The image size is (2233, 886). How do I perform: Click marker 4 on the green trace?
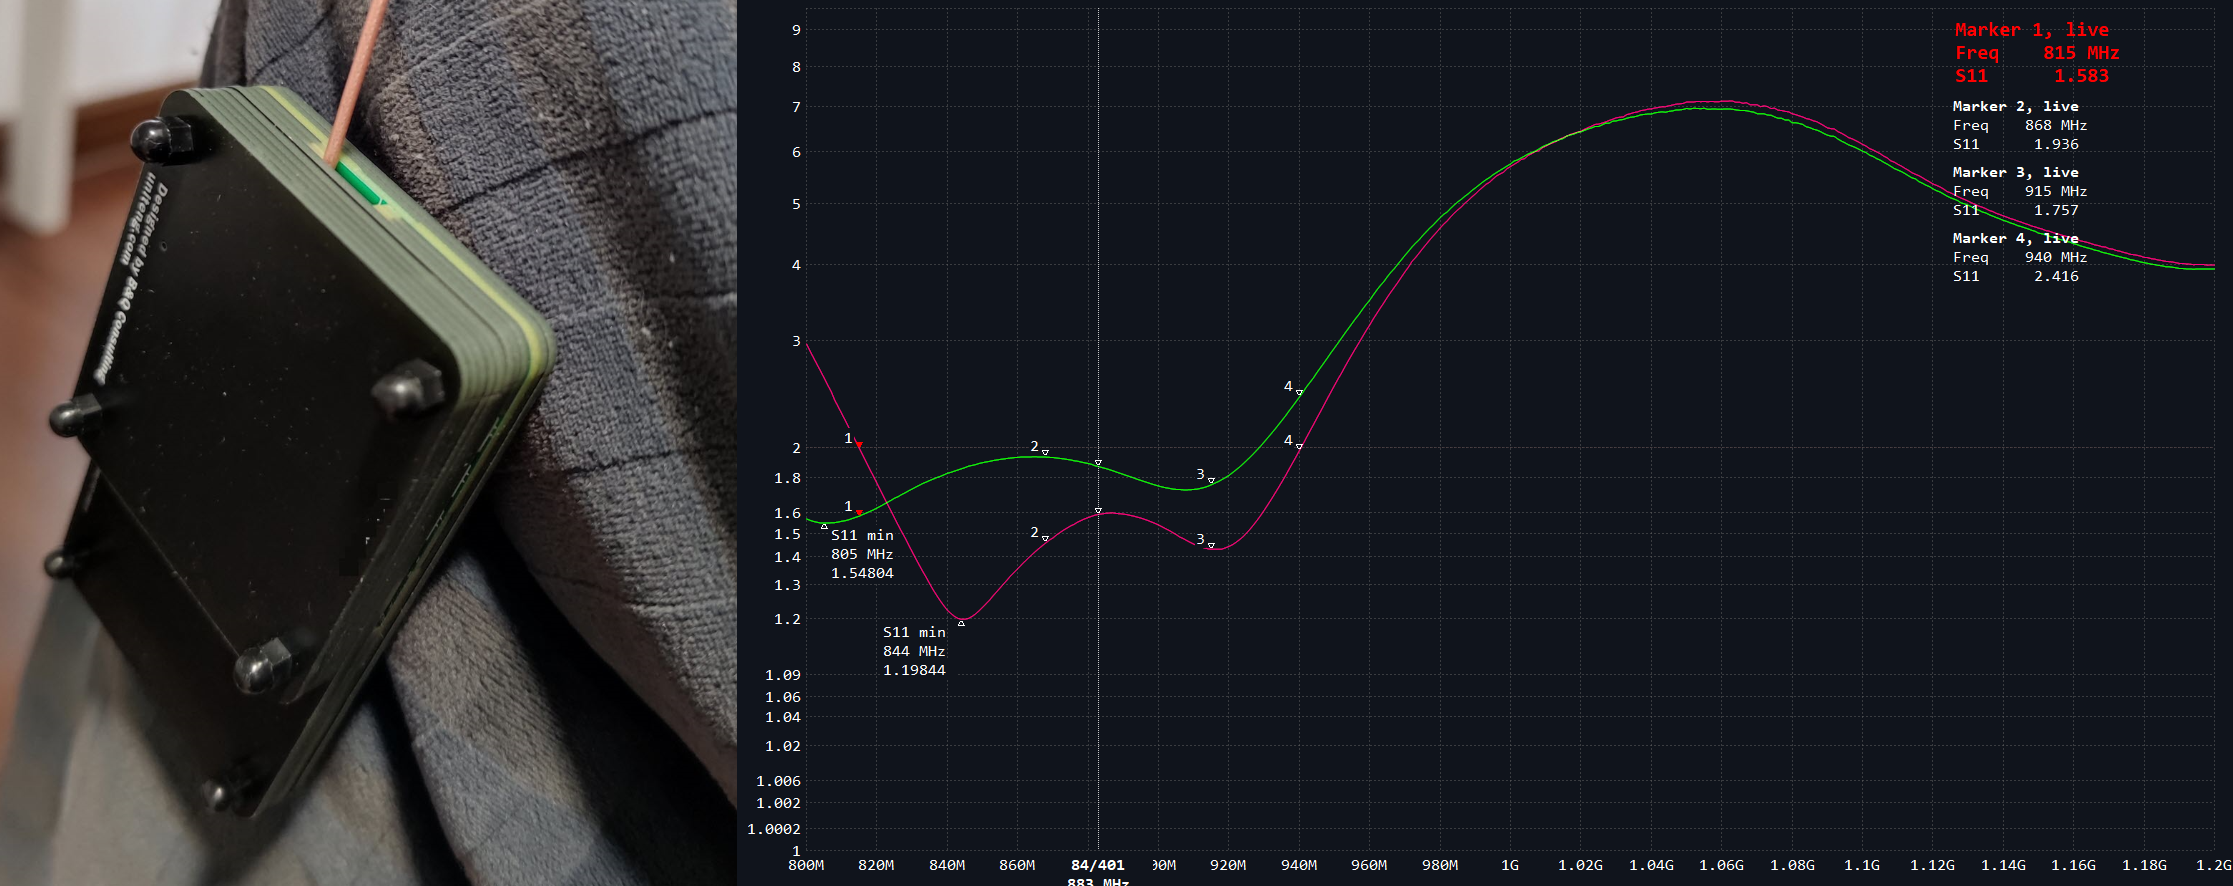tap(1299, 393)
